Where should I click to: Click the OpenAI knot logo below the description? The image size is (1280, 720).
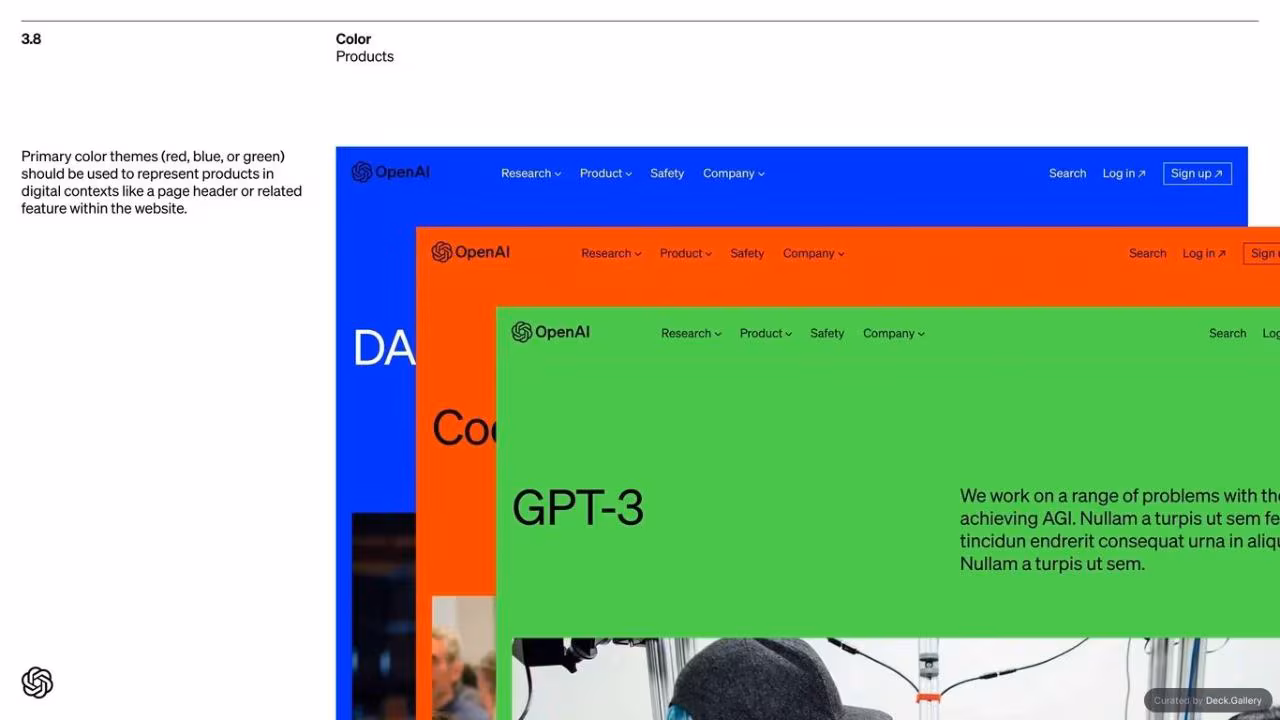coord(37,683)
